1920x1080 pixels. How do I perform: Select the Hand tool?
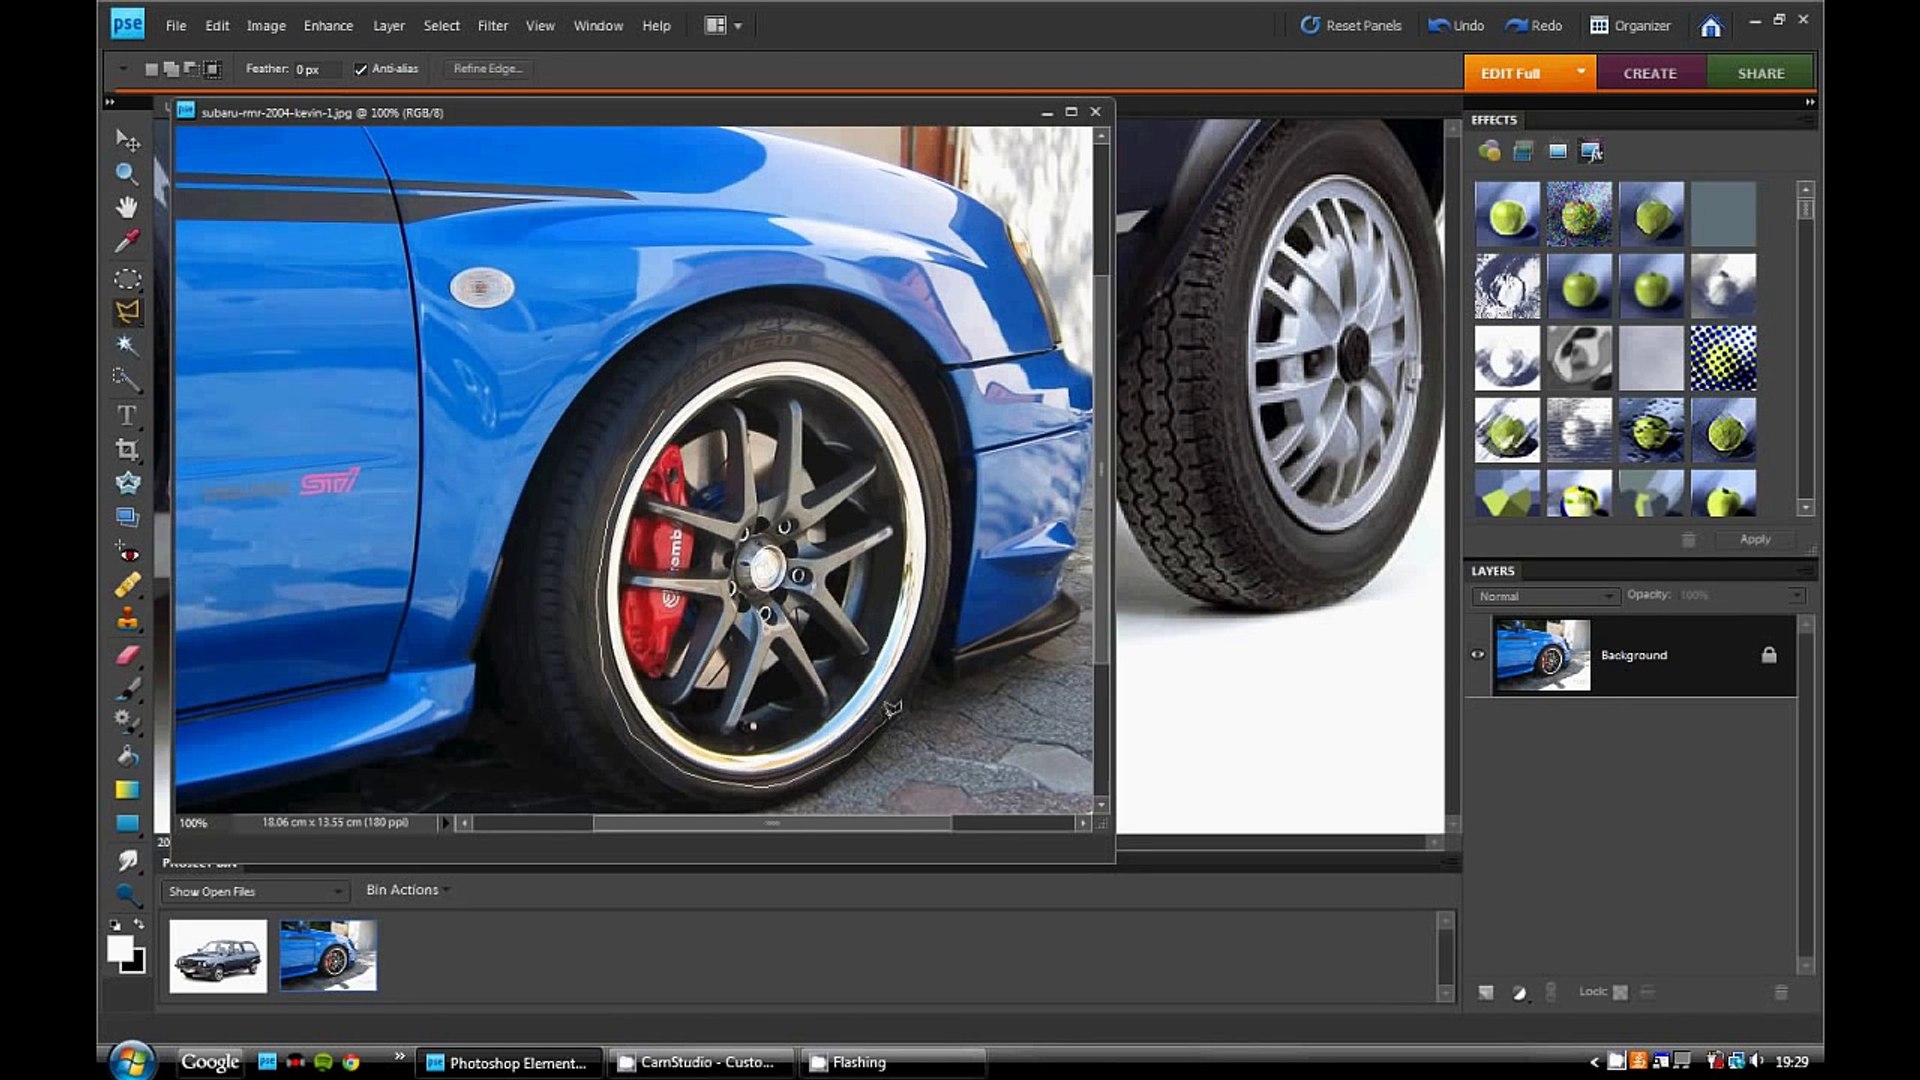[x=126, y=207]
